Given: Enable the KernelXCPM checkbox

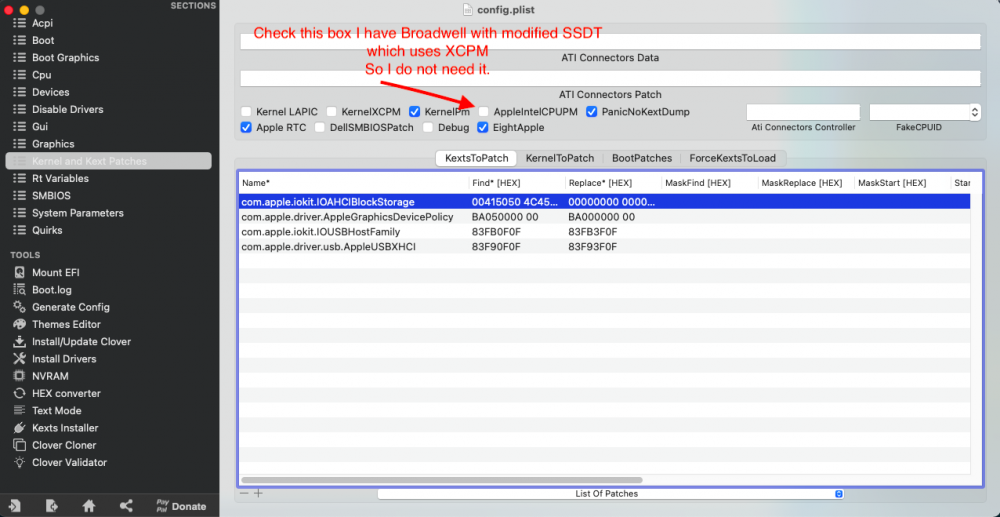Looking at the screenshot, I should click(332, 112).
